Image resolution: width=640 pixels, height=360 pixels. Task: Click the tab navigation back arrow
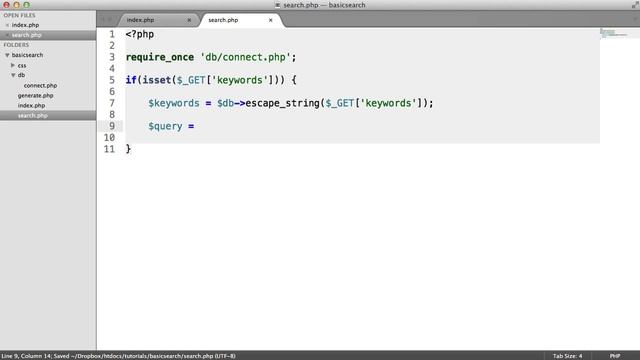click(x=103, y=20)
